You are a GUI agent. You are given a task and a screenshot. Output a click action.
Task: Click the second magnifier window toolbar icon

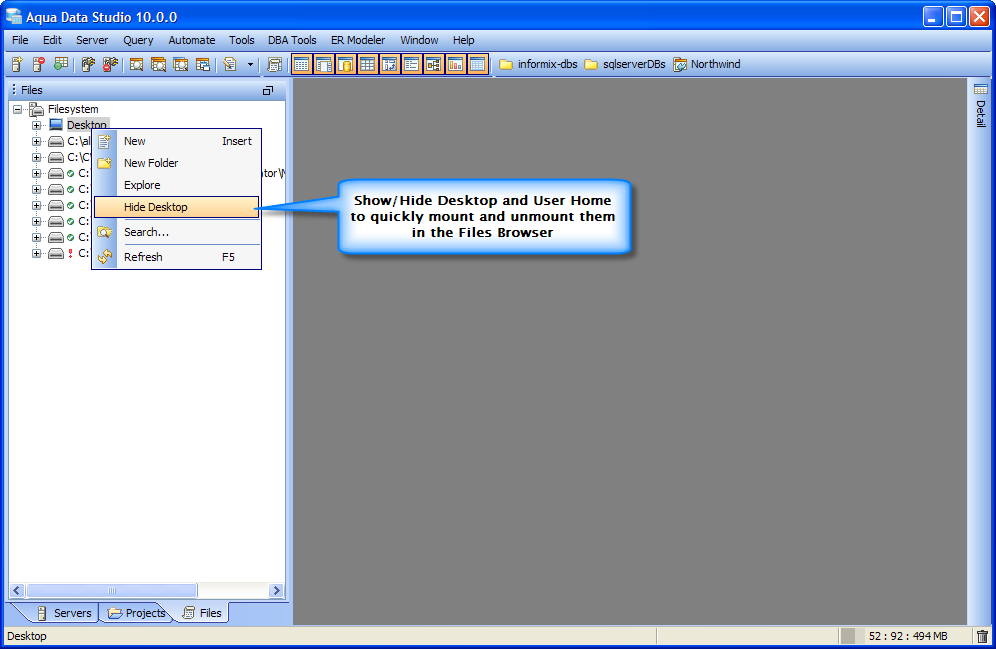158,64
